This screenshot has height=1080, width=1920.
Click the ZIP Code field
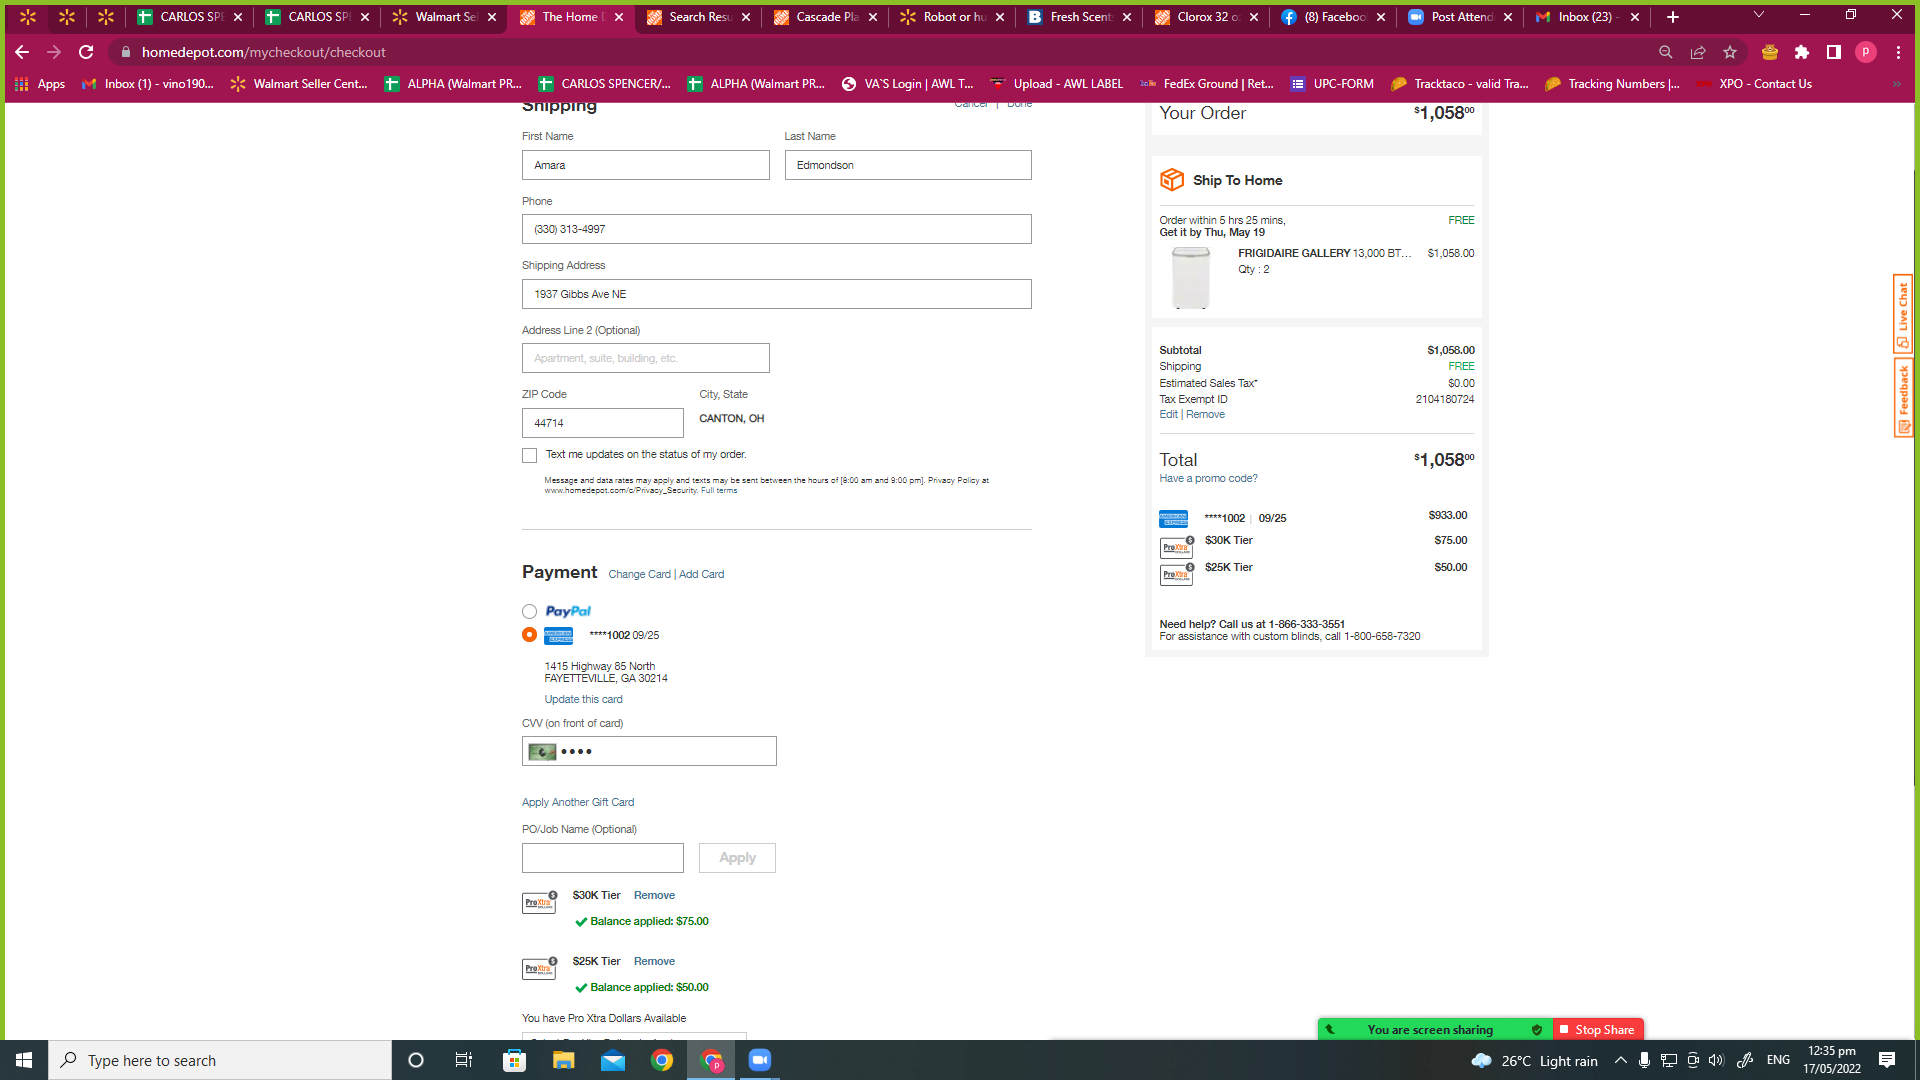click(x=603, y=423)
